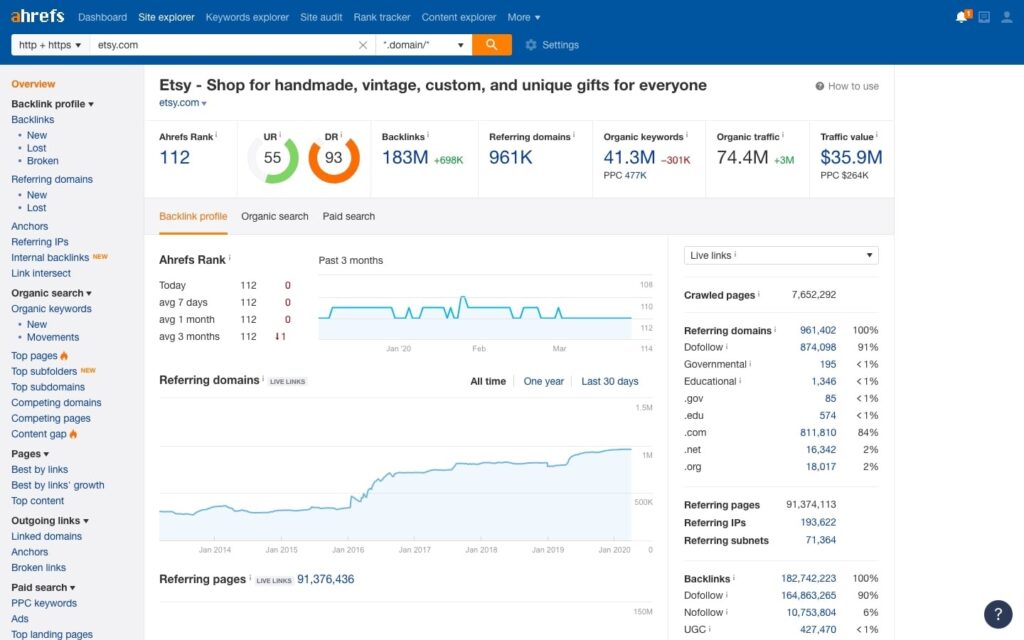1024x640 pixels.
Task: Open the More menu in top navigation
Action: [x=524, y=18]
